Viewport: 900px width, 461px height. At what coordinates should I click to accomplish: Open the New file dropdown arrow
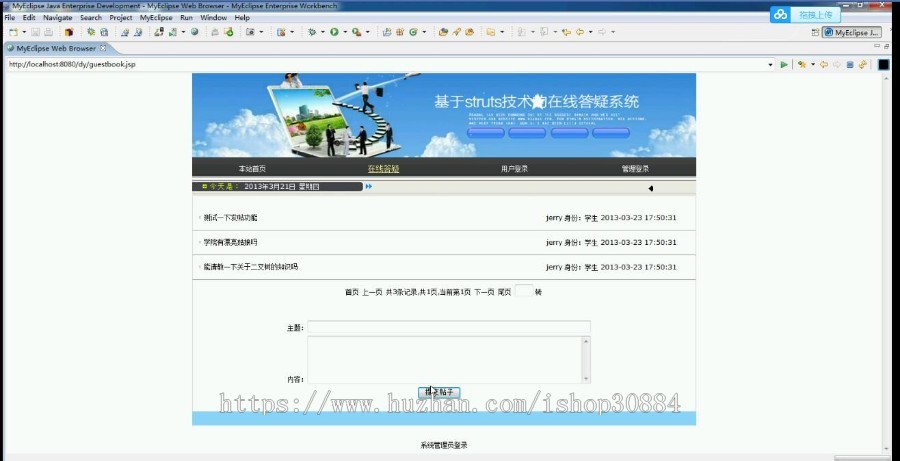tap(24, 32)
